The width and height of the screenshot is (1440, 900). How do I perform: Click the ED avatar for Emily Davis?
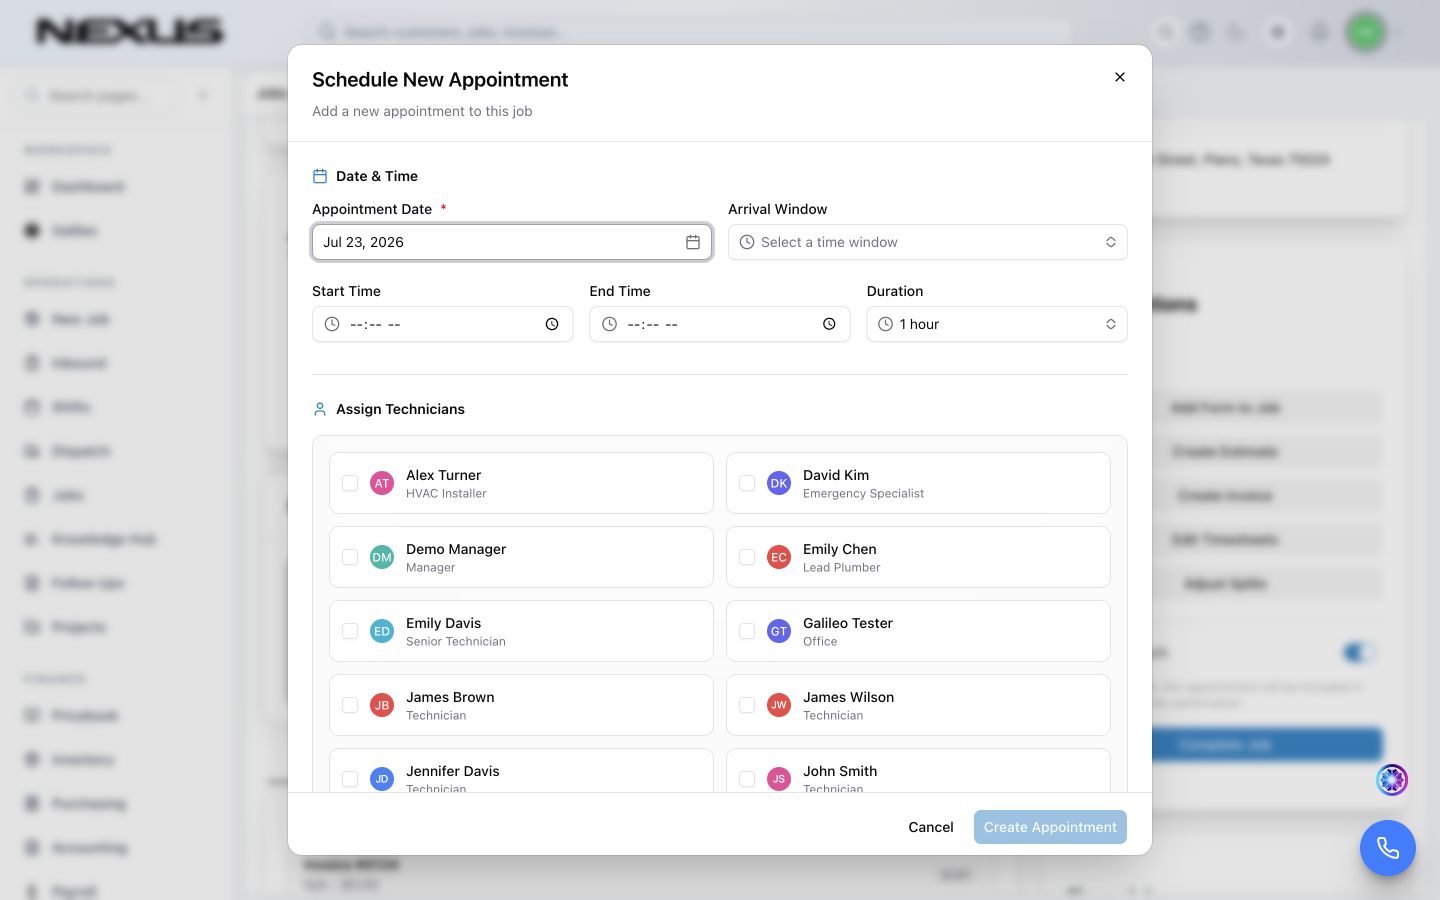[x=382, y=631]
